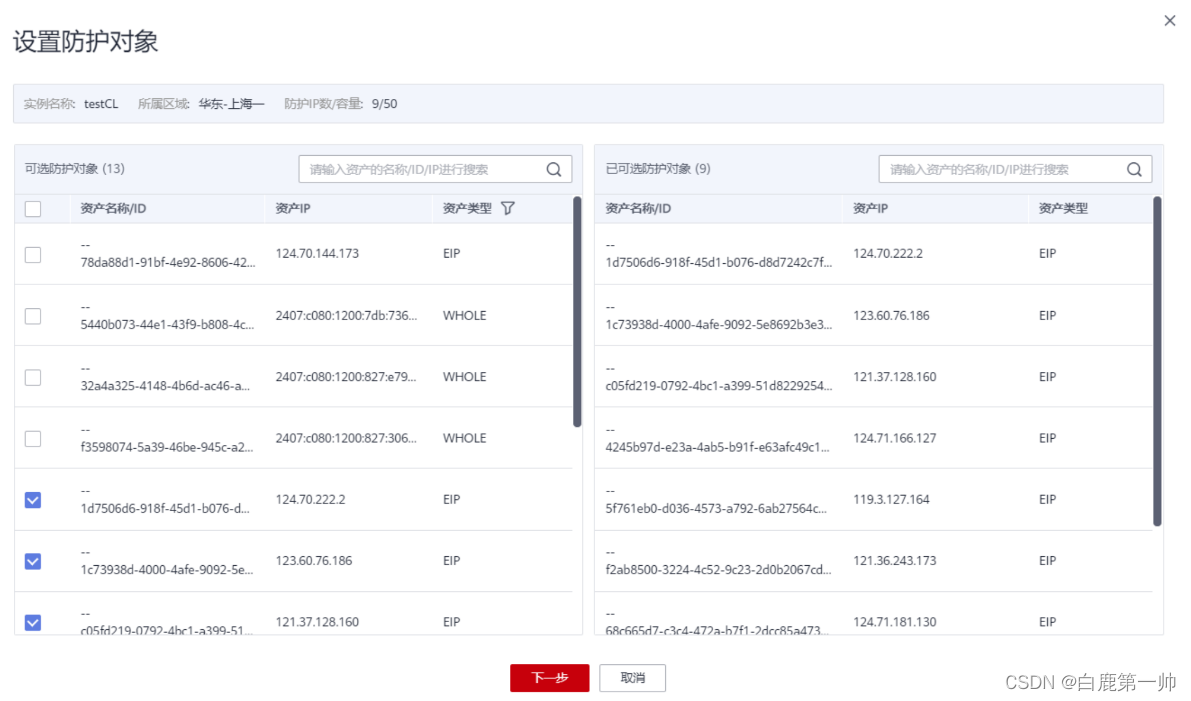The height and width of the screenshot is (701, 1191).
Task: Click the IP 121.36.243.173 in the right list
Action: pyautogui.click(x=895, y=560)
